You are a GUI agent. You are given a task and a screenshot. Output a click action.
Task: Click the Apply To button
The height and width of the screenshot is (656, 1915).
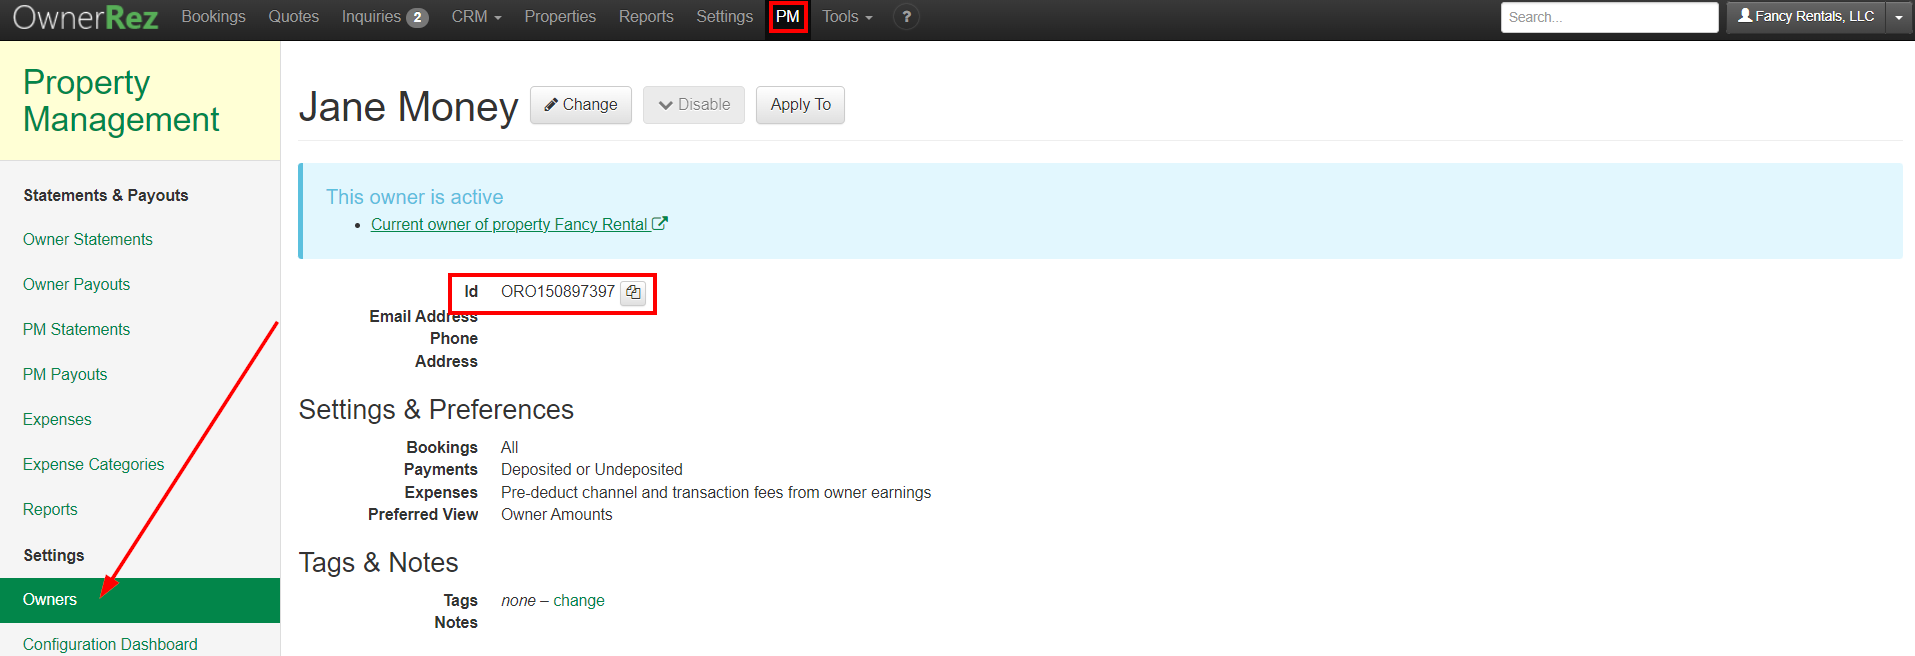(800, 105)
